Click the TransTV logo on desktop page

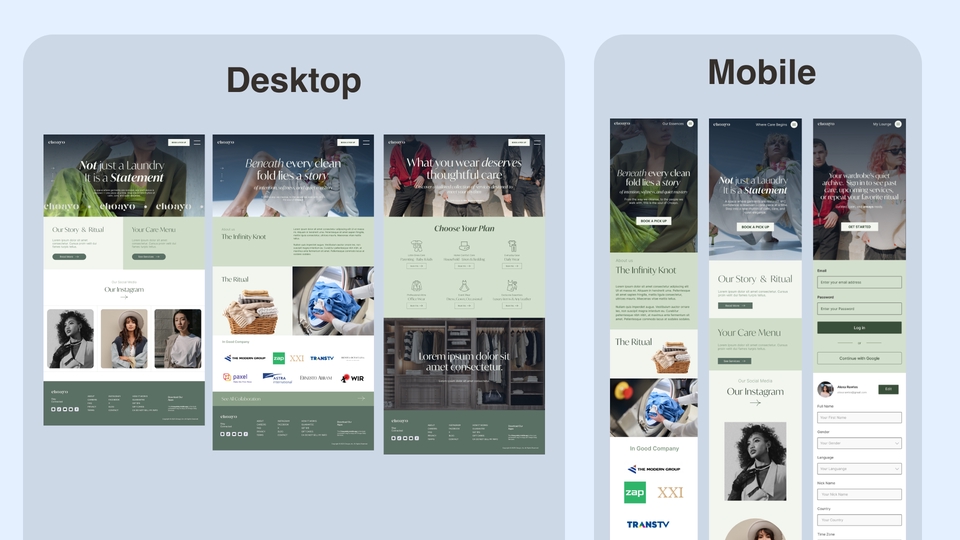point(321,358)
